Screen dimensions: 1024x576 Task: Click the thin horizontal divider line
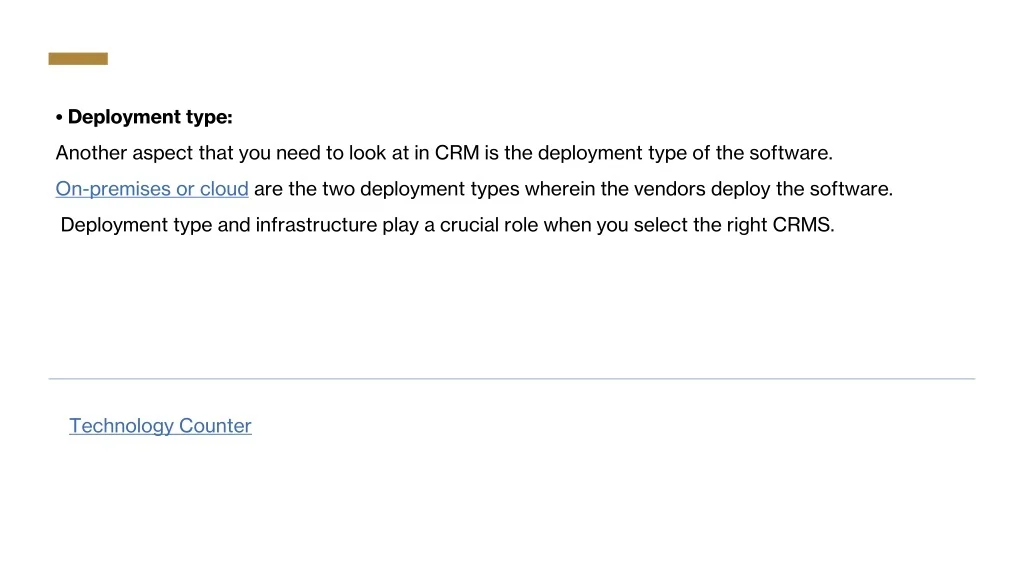pos(512,379)
